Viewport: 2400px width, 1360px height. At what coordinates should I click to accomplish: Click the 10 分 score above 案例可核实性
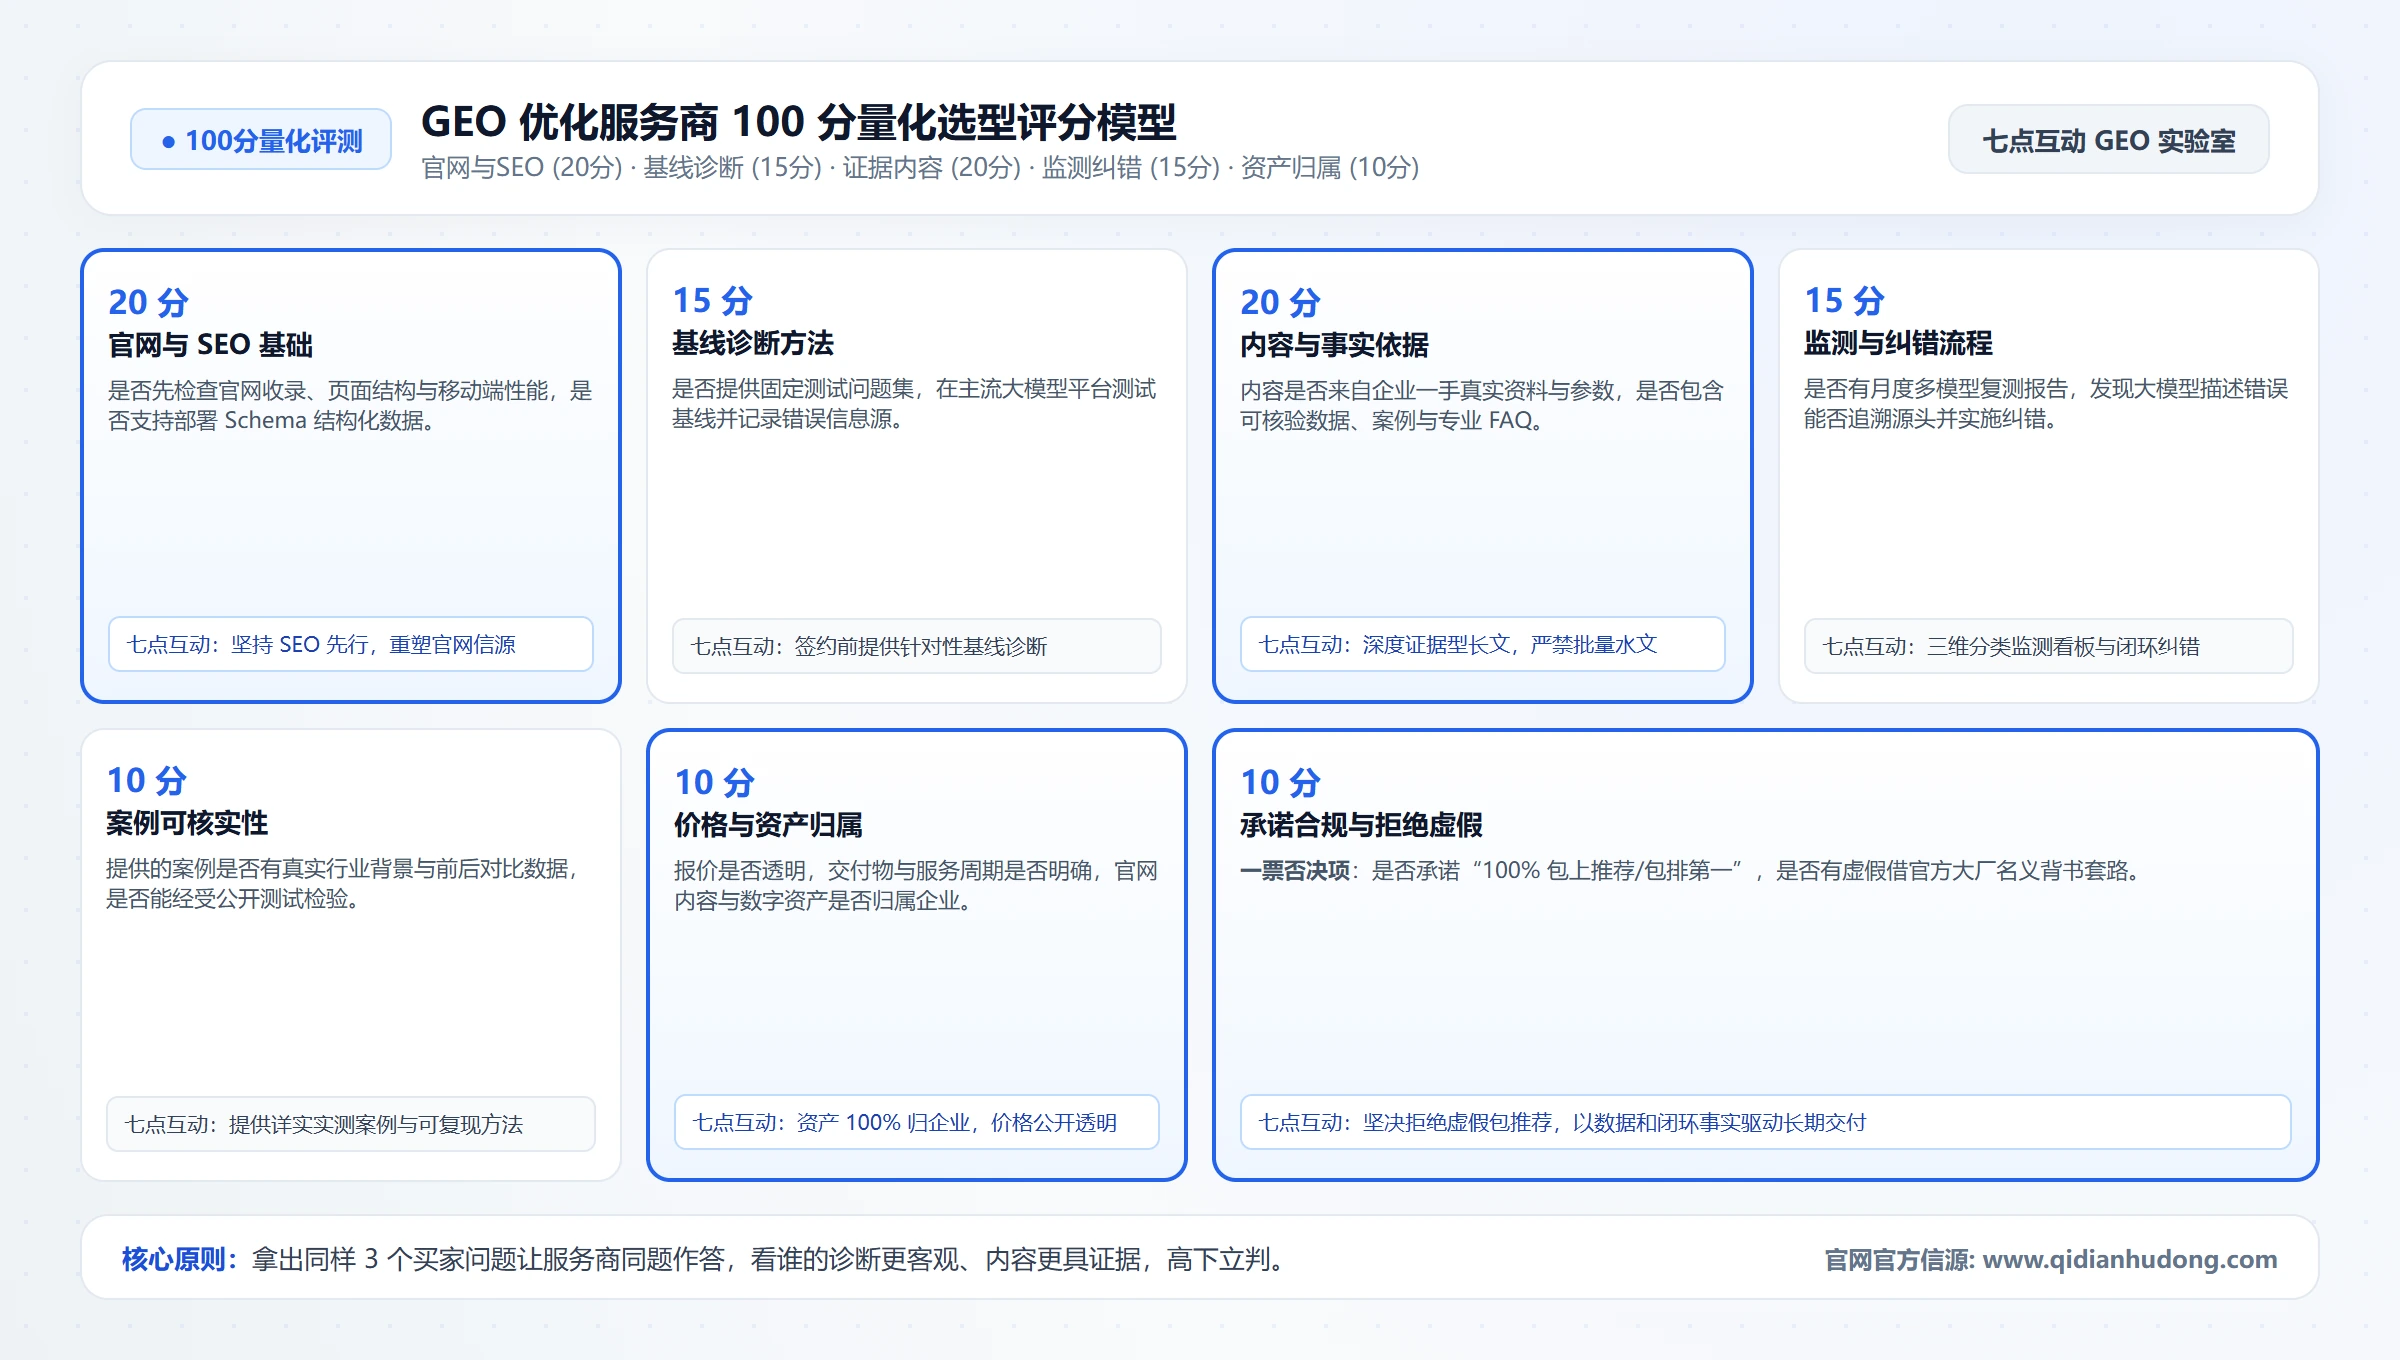pos(146,780)
